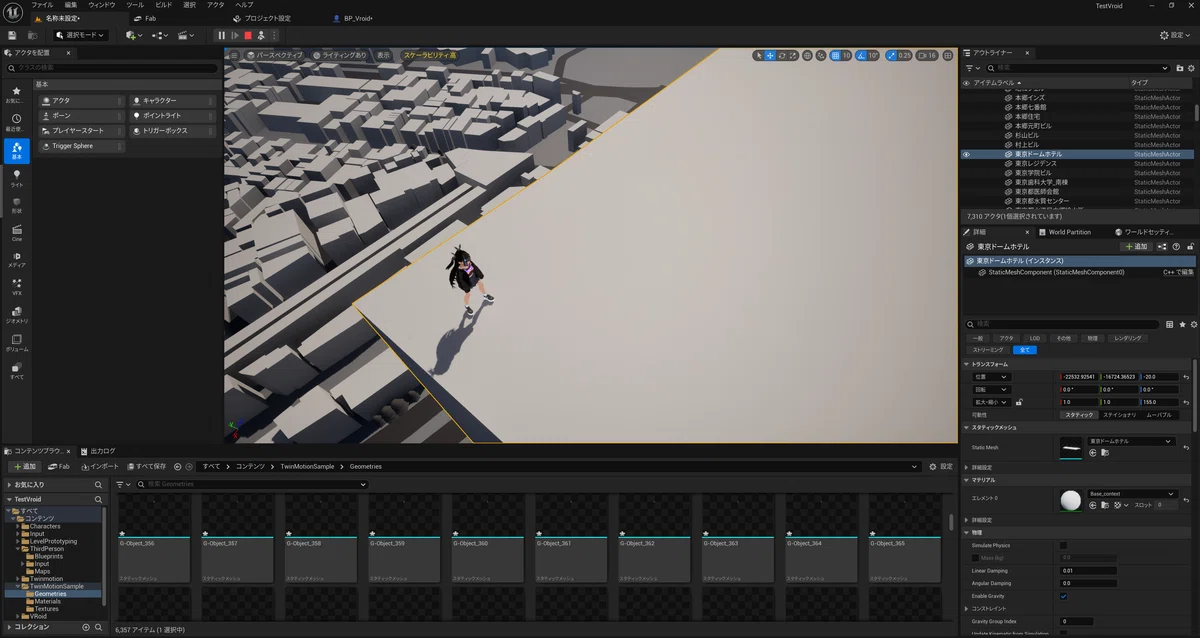
Task: Pause the play-in-editor simulation
Action: point(221,35)
